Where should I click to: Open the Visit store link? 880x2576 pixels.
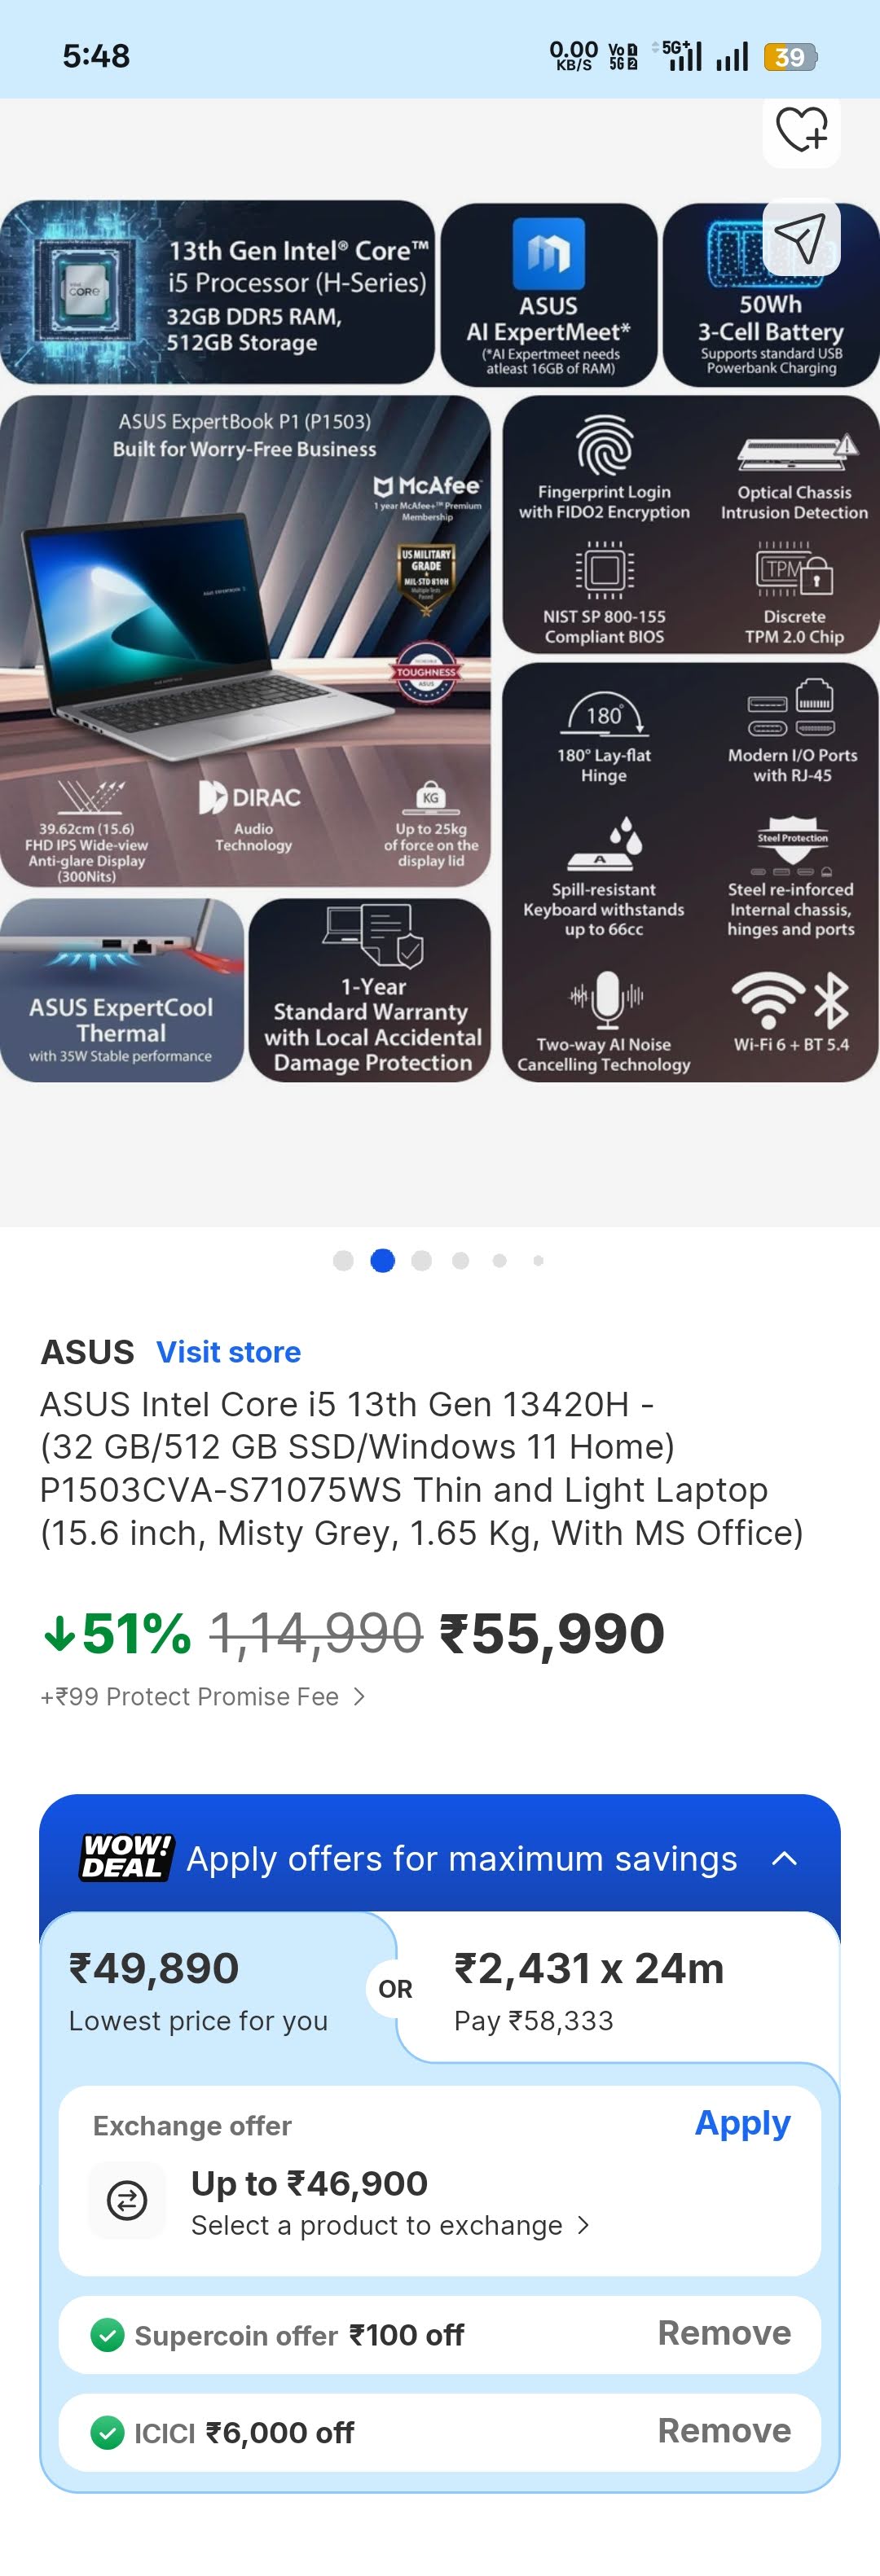click(228, 1352)
